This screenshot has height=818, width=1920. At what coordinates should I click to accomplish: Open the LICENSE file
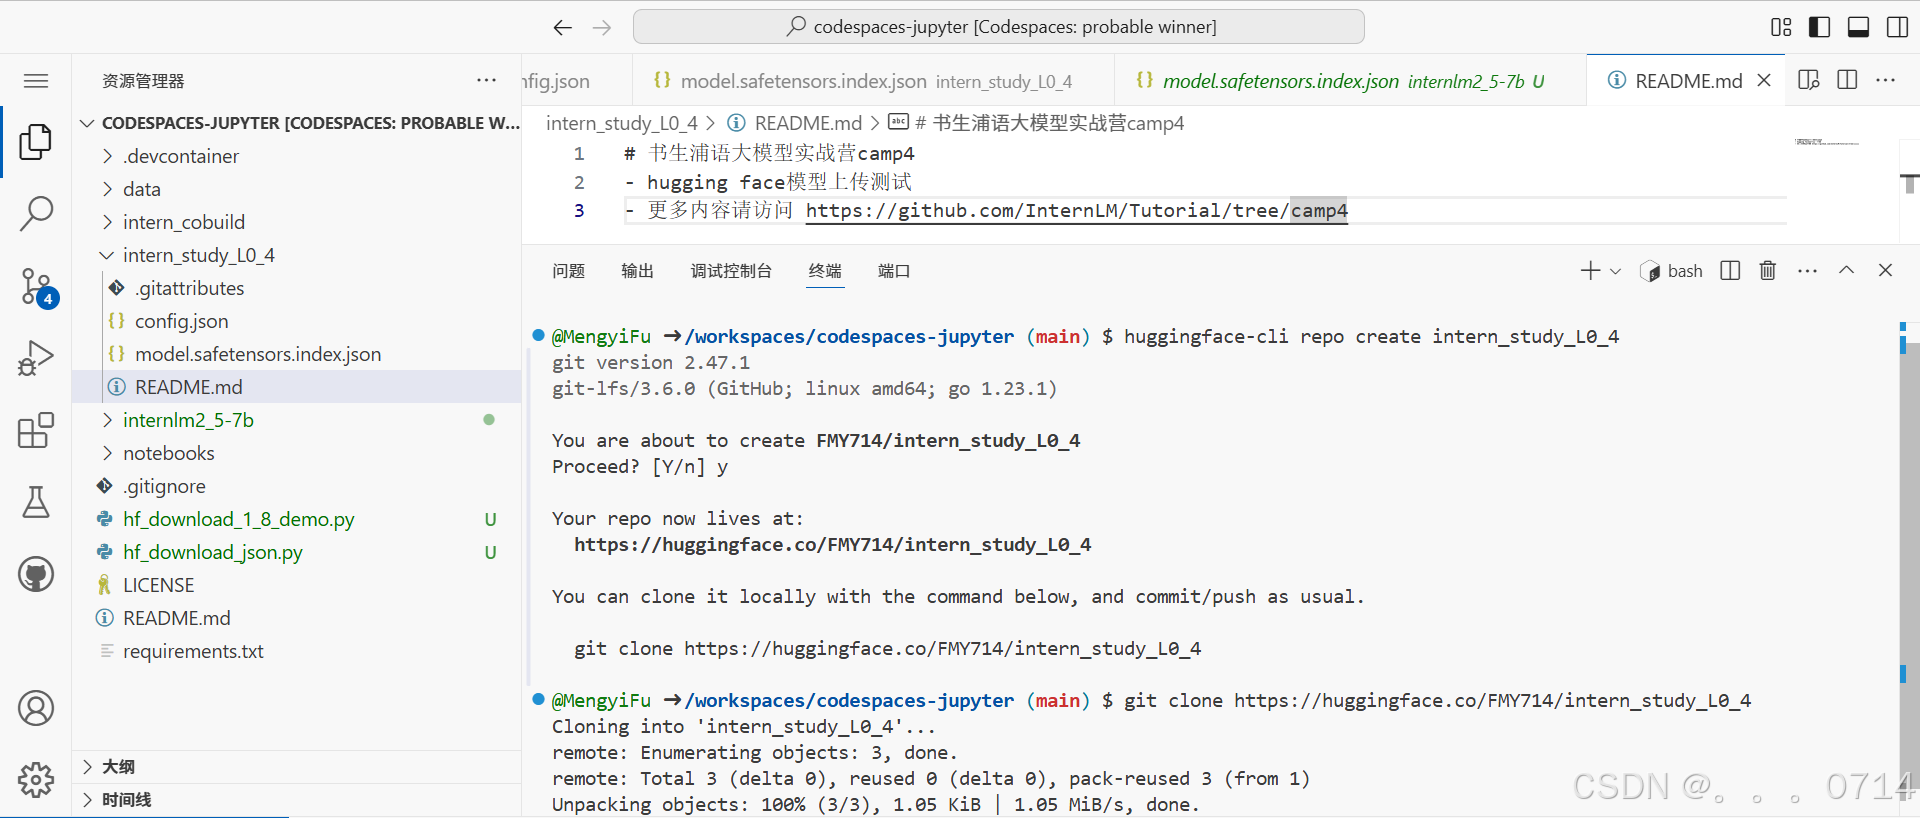tap(297, 585)
